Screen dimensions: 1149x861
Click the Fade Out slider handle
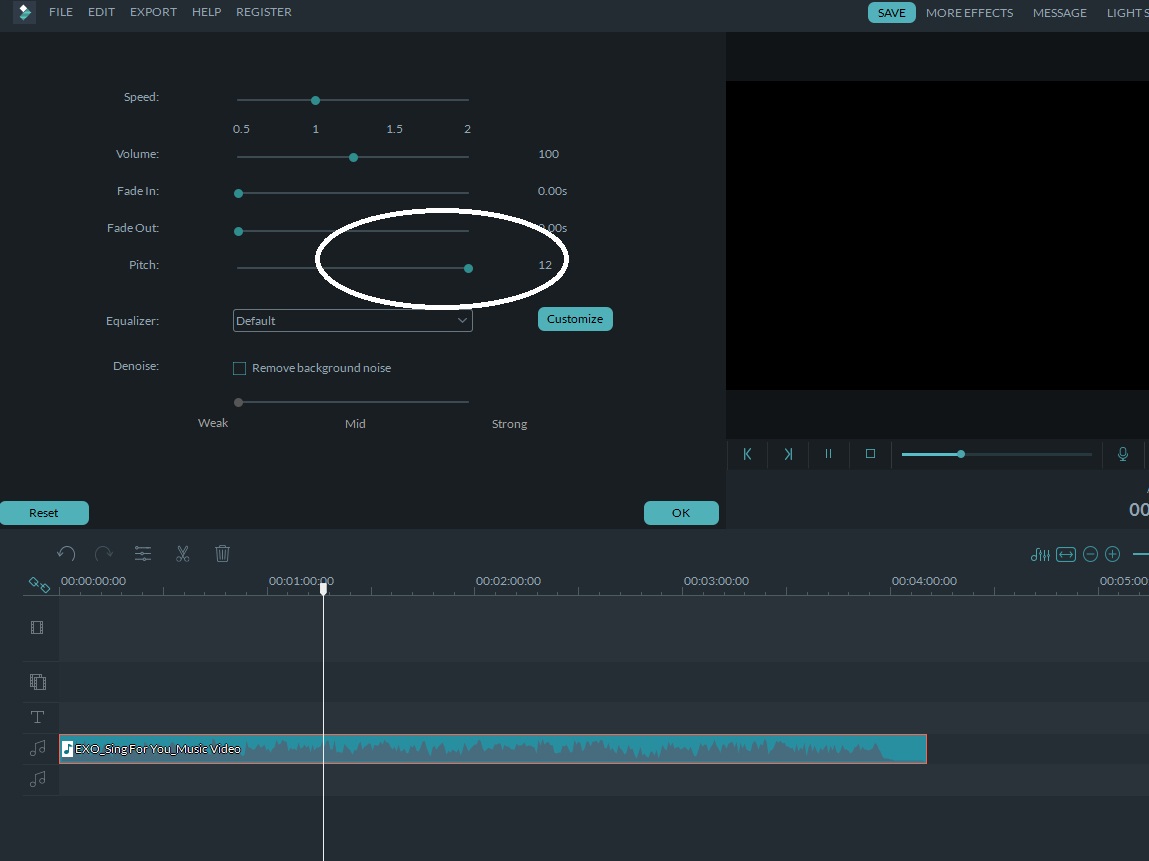[238, 231]
